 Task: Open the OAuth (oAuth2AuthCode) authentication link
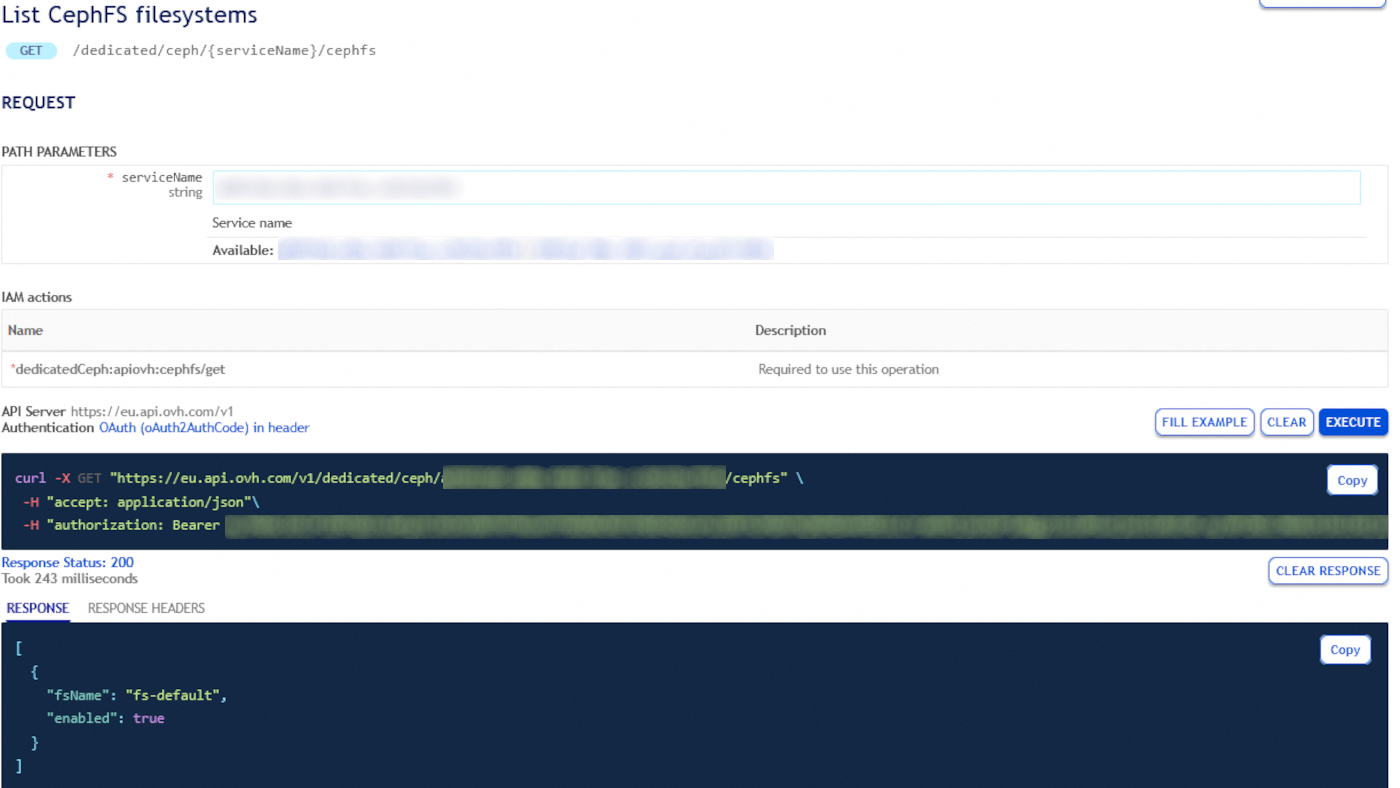point(203,427)
